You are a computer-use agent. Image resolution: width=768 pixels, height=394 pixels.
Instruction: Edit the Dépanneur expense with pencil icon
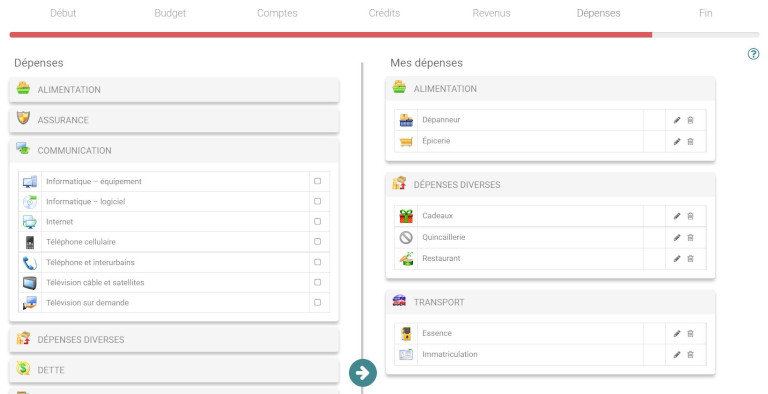[x=677, y=120]
